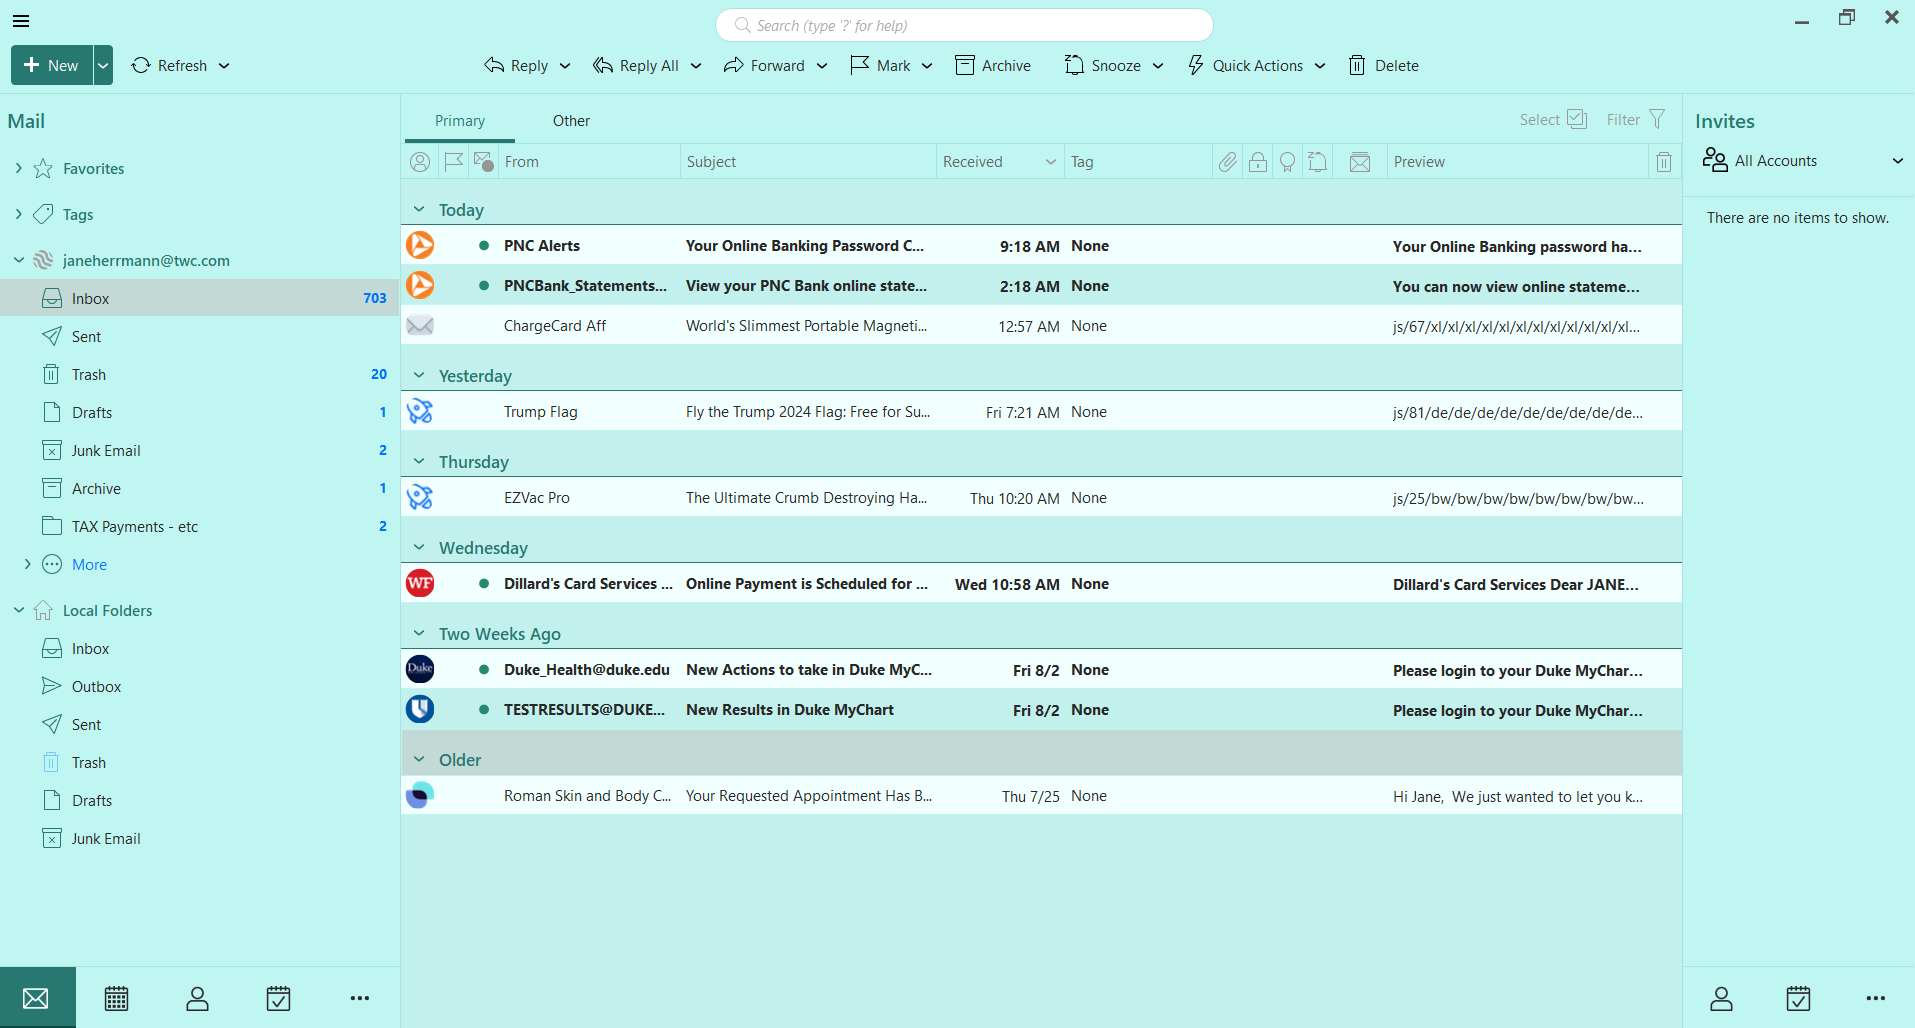Sort by envelope status column icon

point(1360,162)
